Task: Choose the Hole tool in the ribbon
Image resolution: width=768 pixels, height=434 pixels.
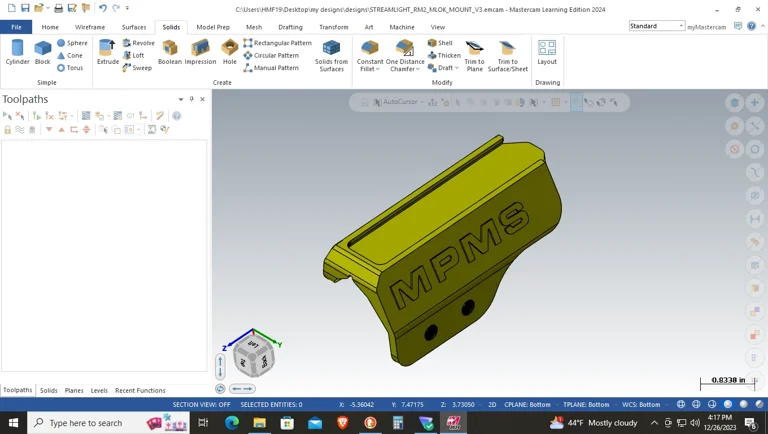Action: [x=230, y=52]
